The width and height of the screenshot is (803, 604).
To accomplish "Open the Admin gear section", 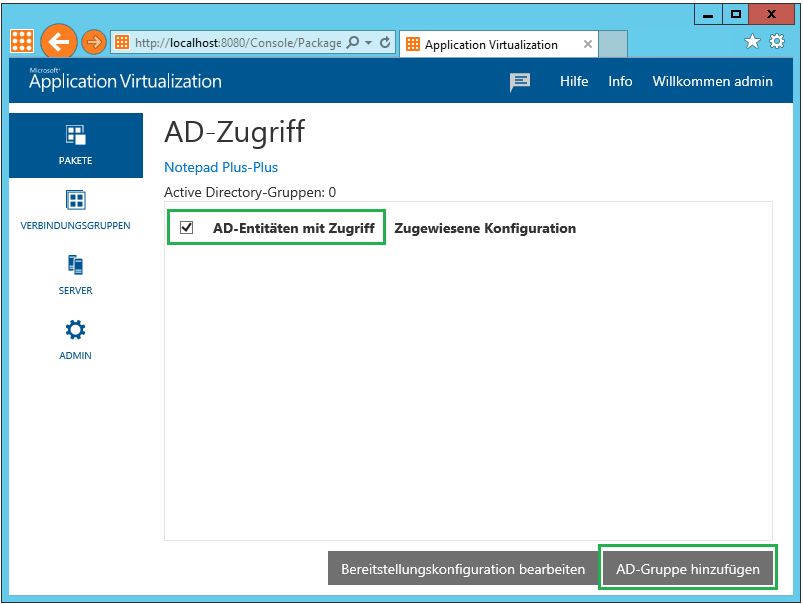I will click(76, 340).
